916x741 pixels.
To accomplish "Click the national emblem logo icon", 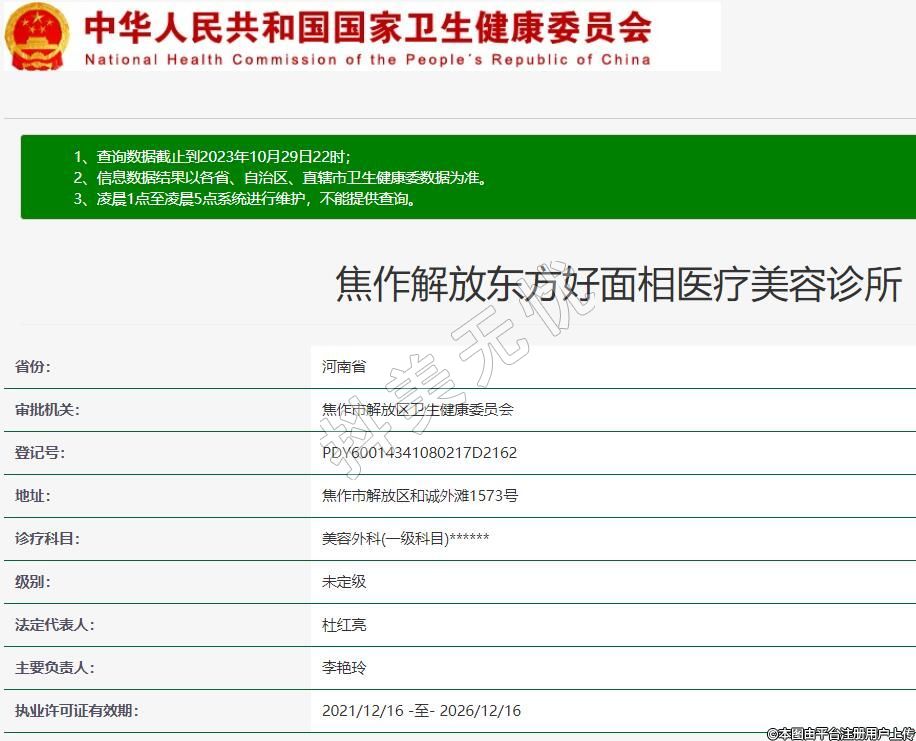I will 38,36.
